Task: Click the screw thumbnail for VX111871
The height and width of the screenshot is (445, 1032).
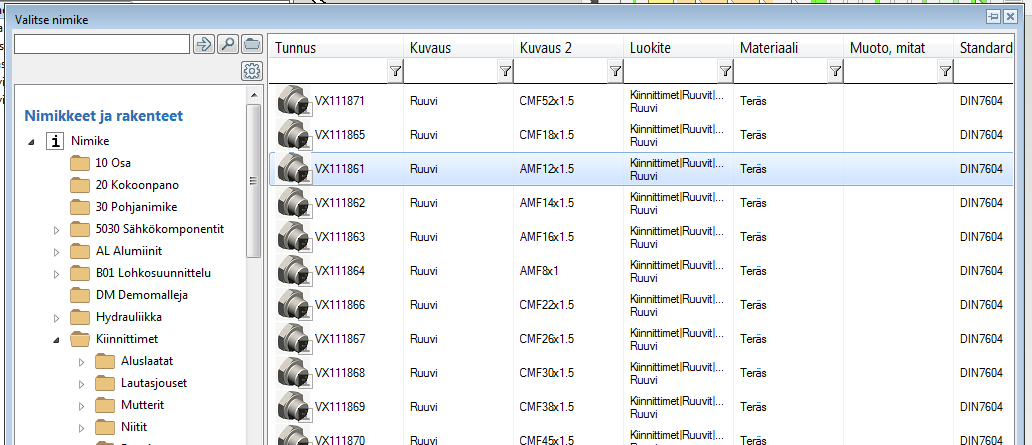Action: [x=294, y=101]
